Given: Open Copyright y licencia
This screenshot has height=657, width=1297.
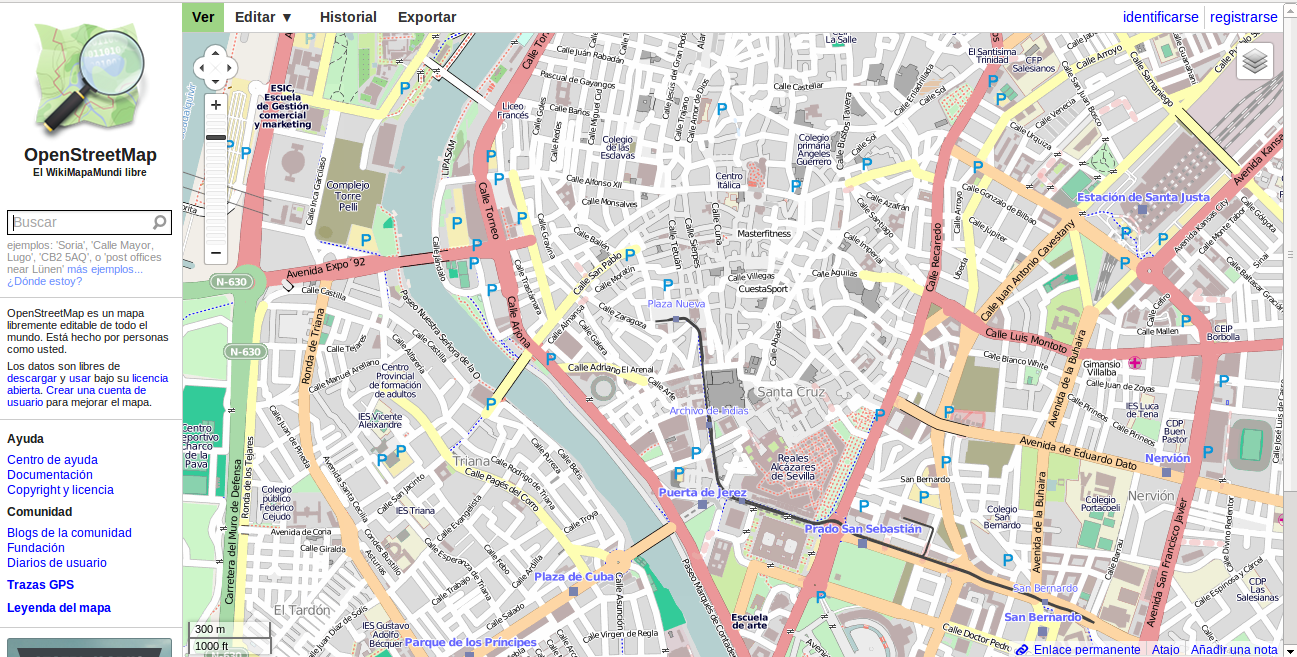Looking at the screenshot, I should [x=60, y=490].
